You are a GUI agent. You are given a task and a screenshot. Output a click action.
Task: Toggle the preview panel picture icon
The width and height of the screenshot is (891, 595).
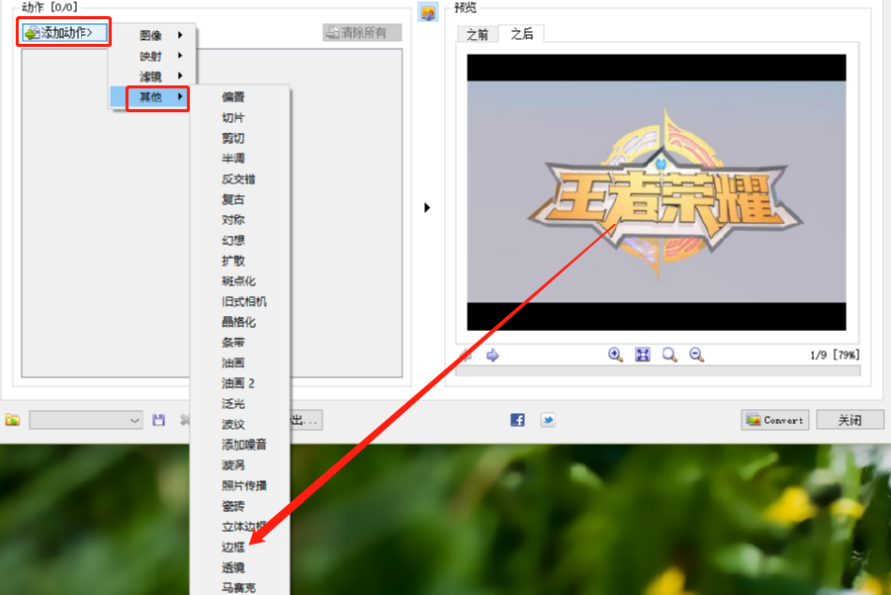428,12
